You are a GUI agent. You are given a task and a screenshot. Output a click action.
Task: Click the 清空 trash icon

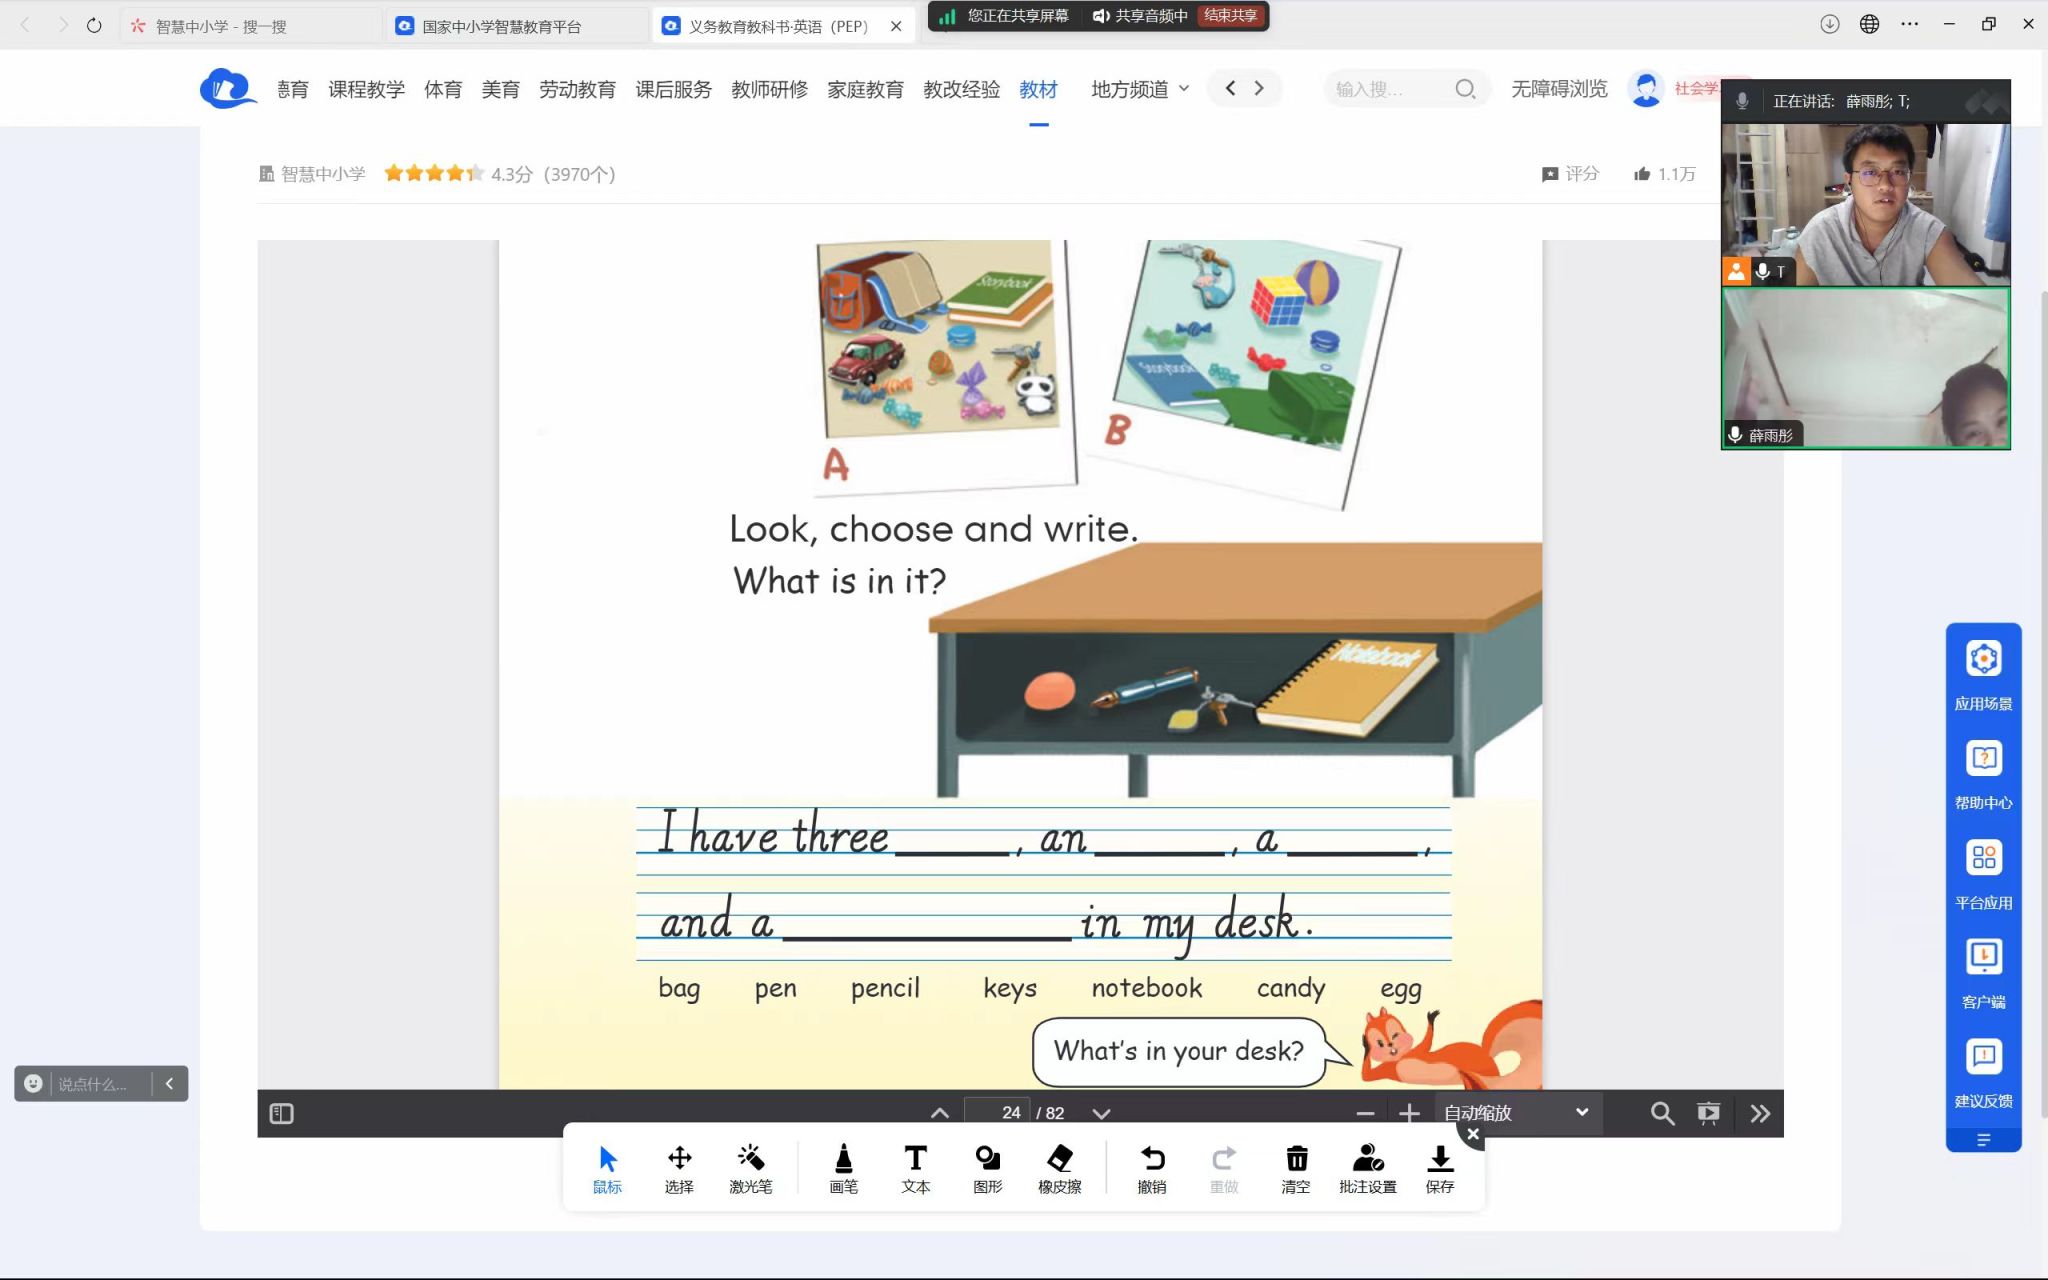click(x=1295, y=1167)
